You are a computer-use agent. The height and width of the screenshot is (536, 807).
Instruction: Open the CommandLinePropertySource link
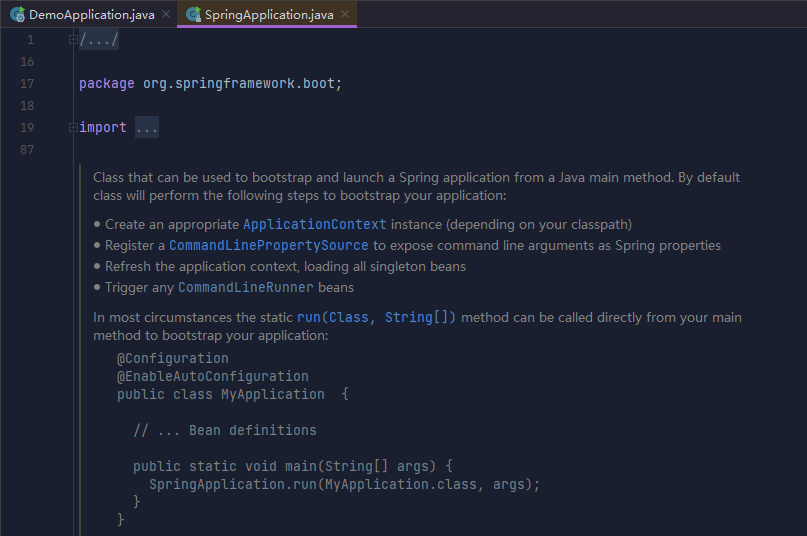coord(269,246)
